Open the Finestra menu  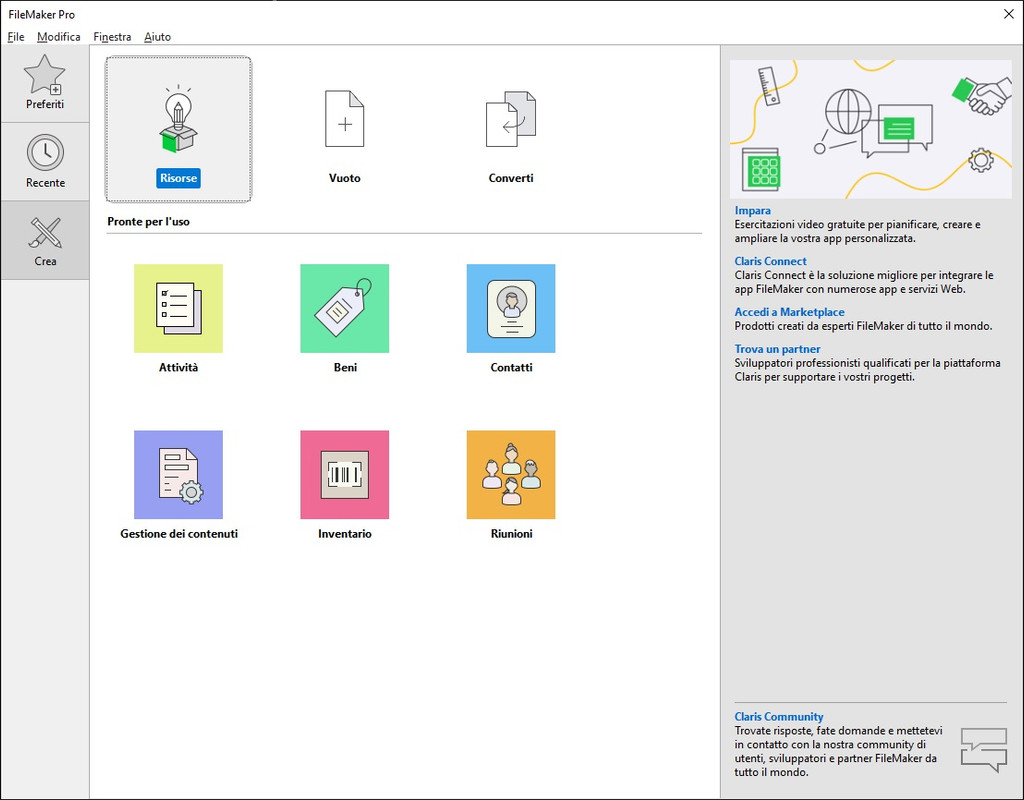112,37
